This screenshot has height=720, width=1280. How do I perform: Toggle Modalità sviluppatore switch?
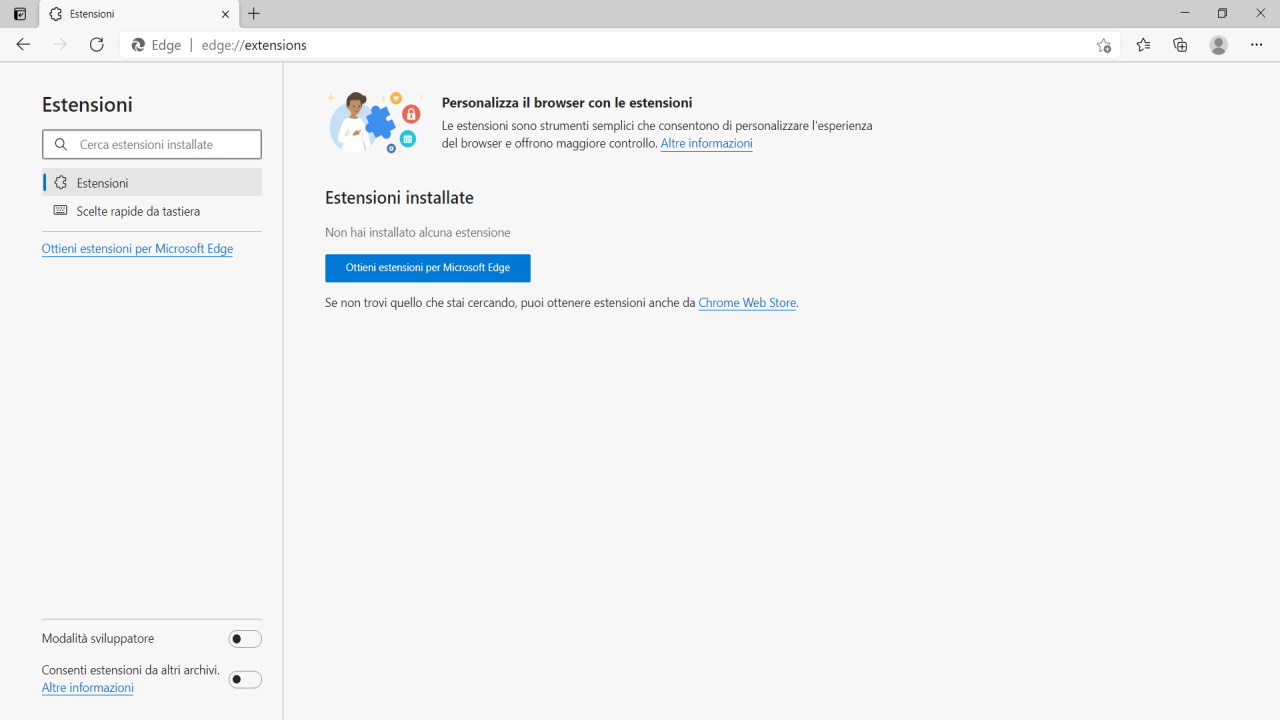pos(245,639)
